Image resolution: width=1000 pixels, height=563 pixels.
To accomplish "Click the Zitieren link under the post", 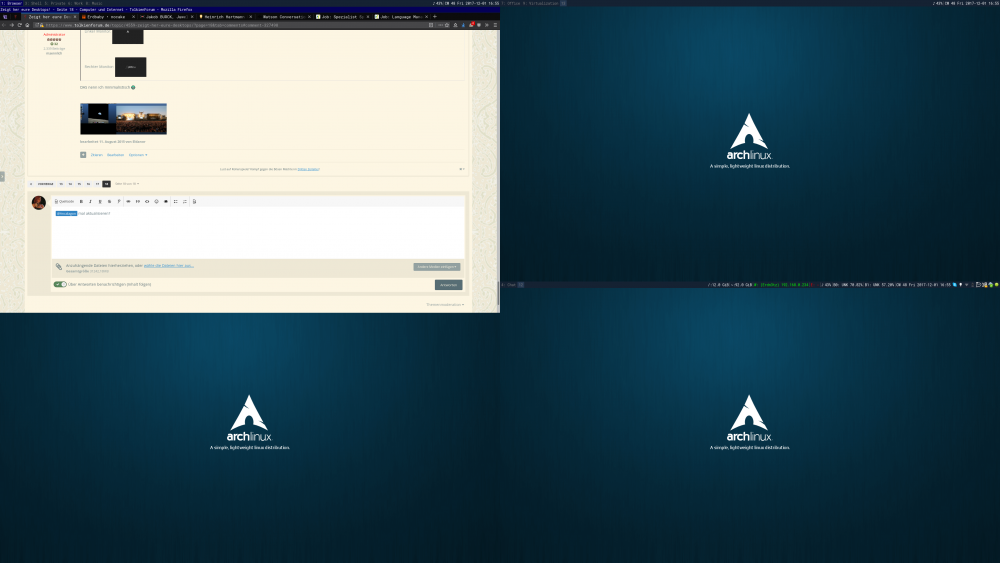I will click(x=96, y=155).
